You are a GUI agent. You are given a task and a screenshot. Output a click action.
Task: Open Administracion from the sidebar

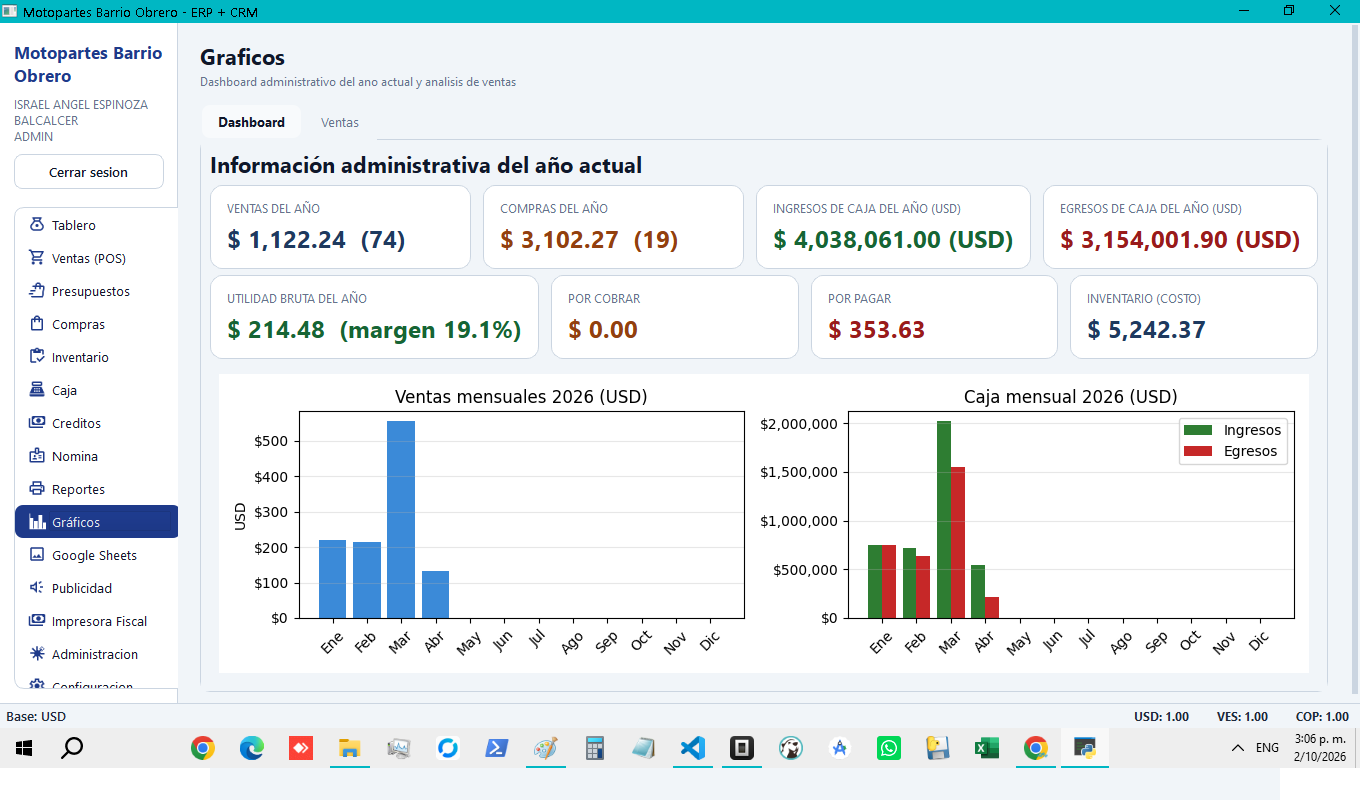[97, 654]
